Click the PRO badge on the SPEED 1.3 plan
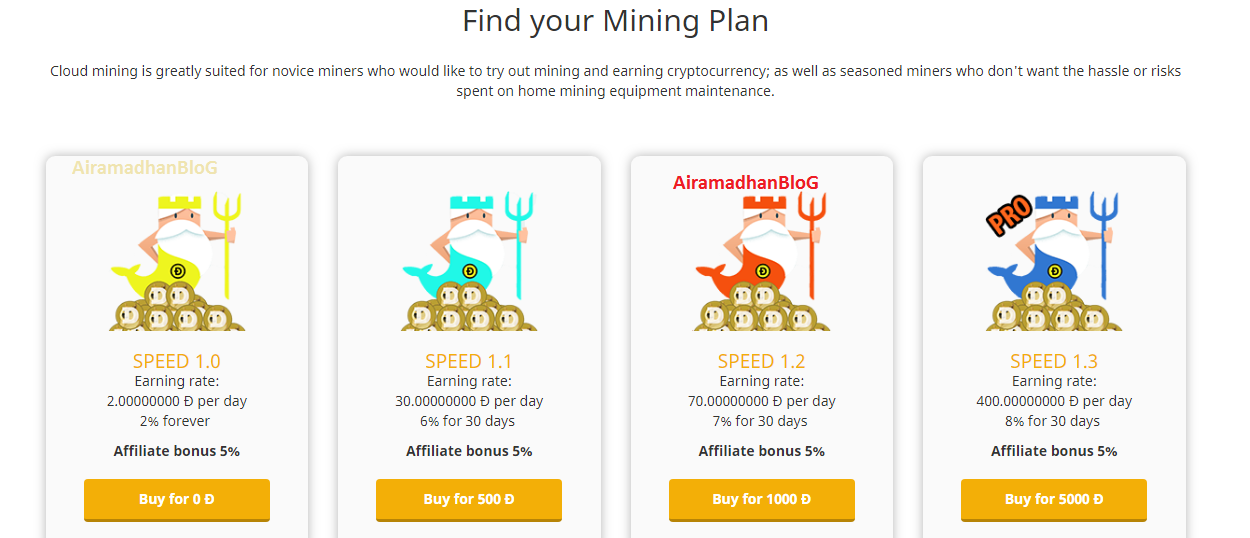Viewport: 1250px width, 538px height. [1009, 215]
